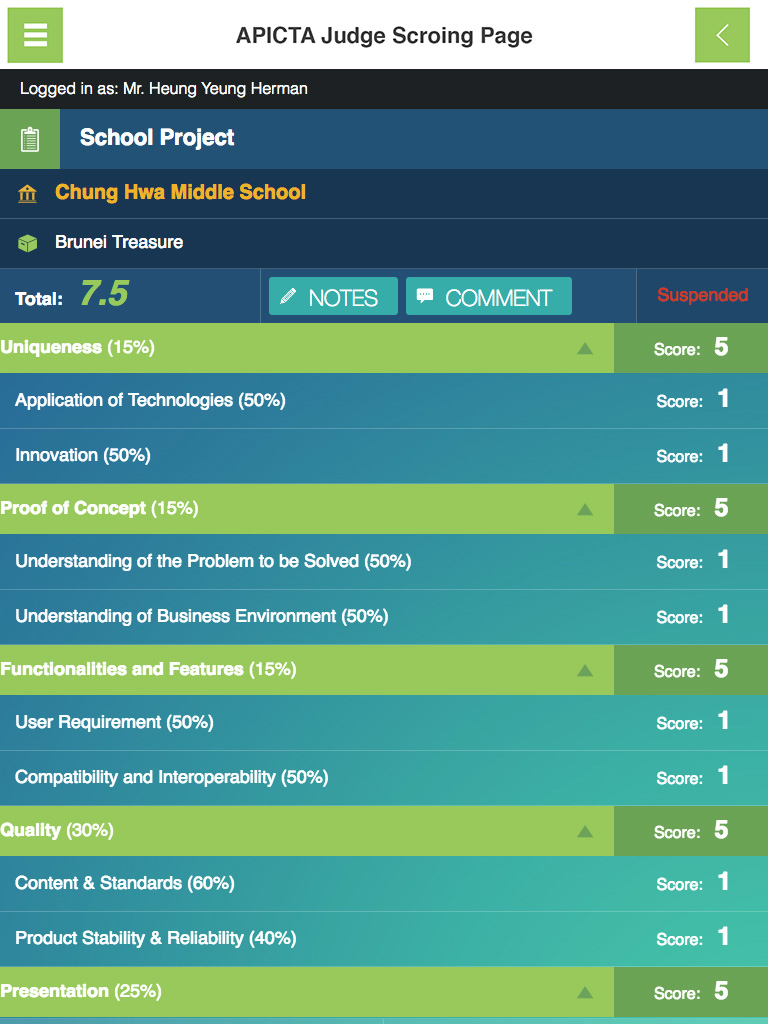768x1024 pixels.
Task: Click the School Project clipboard icon
Action: pyautogui.click(x=30, y=139)
